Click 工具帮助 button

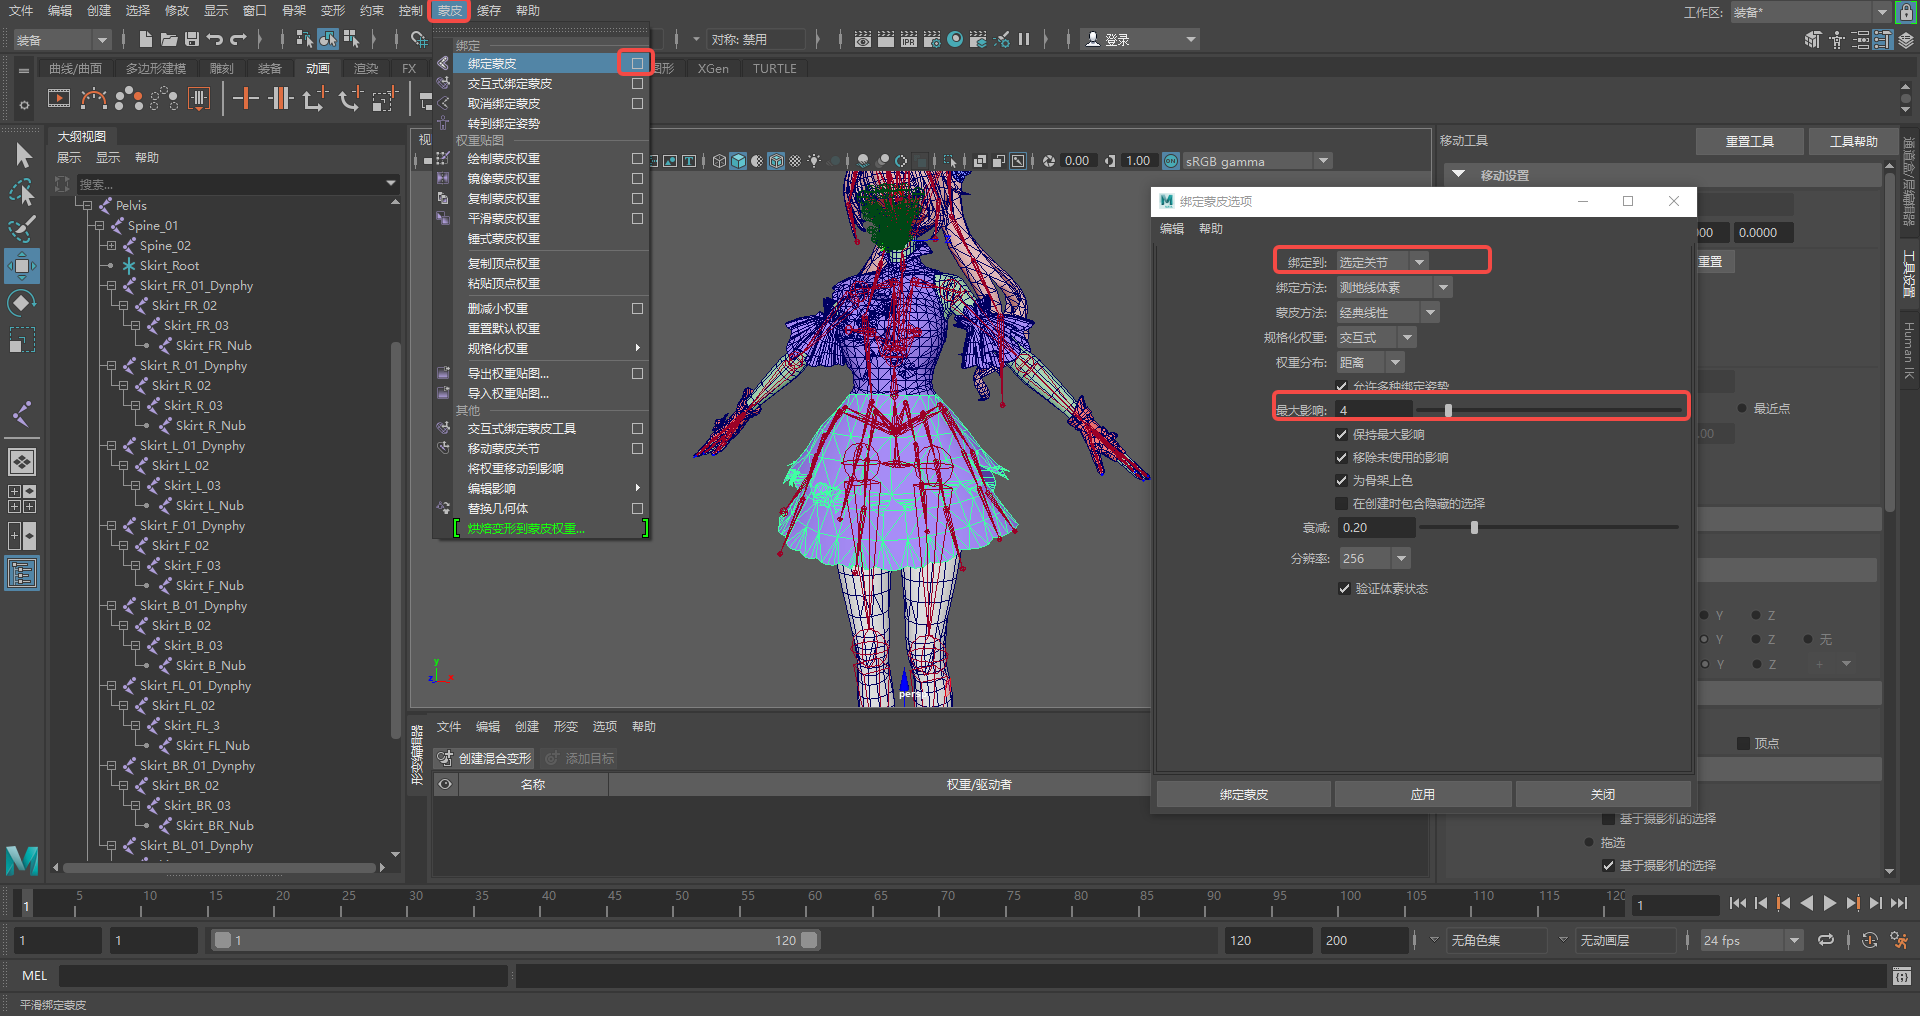click(x=1853, y=141)
